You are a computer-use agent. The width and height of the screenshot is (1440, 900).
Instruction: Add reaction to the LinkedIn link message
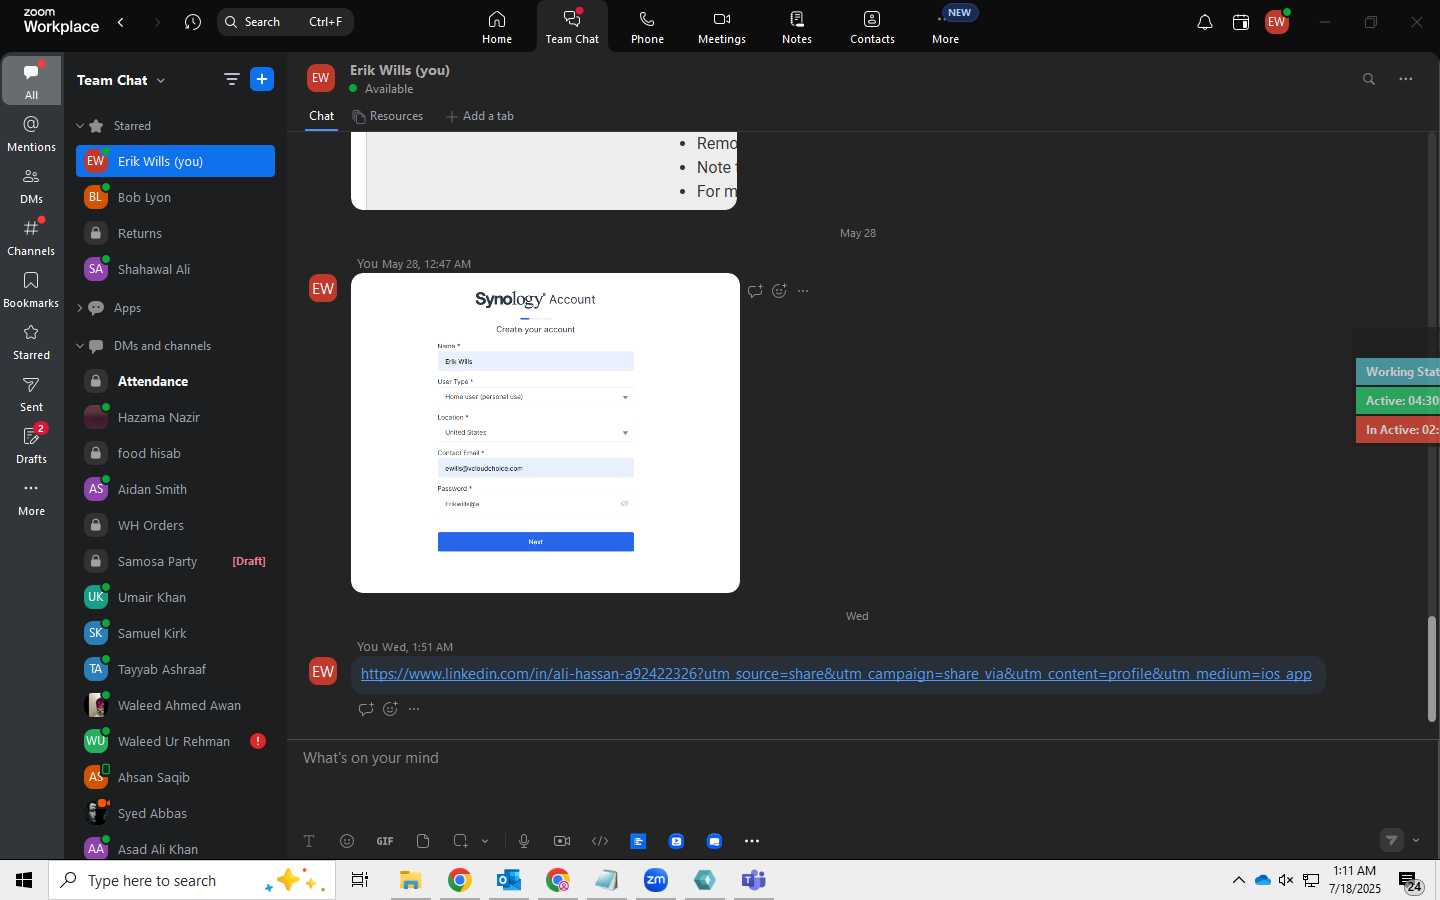(390, 709)
